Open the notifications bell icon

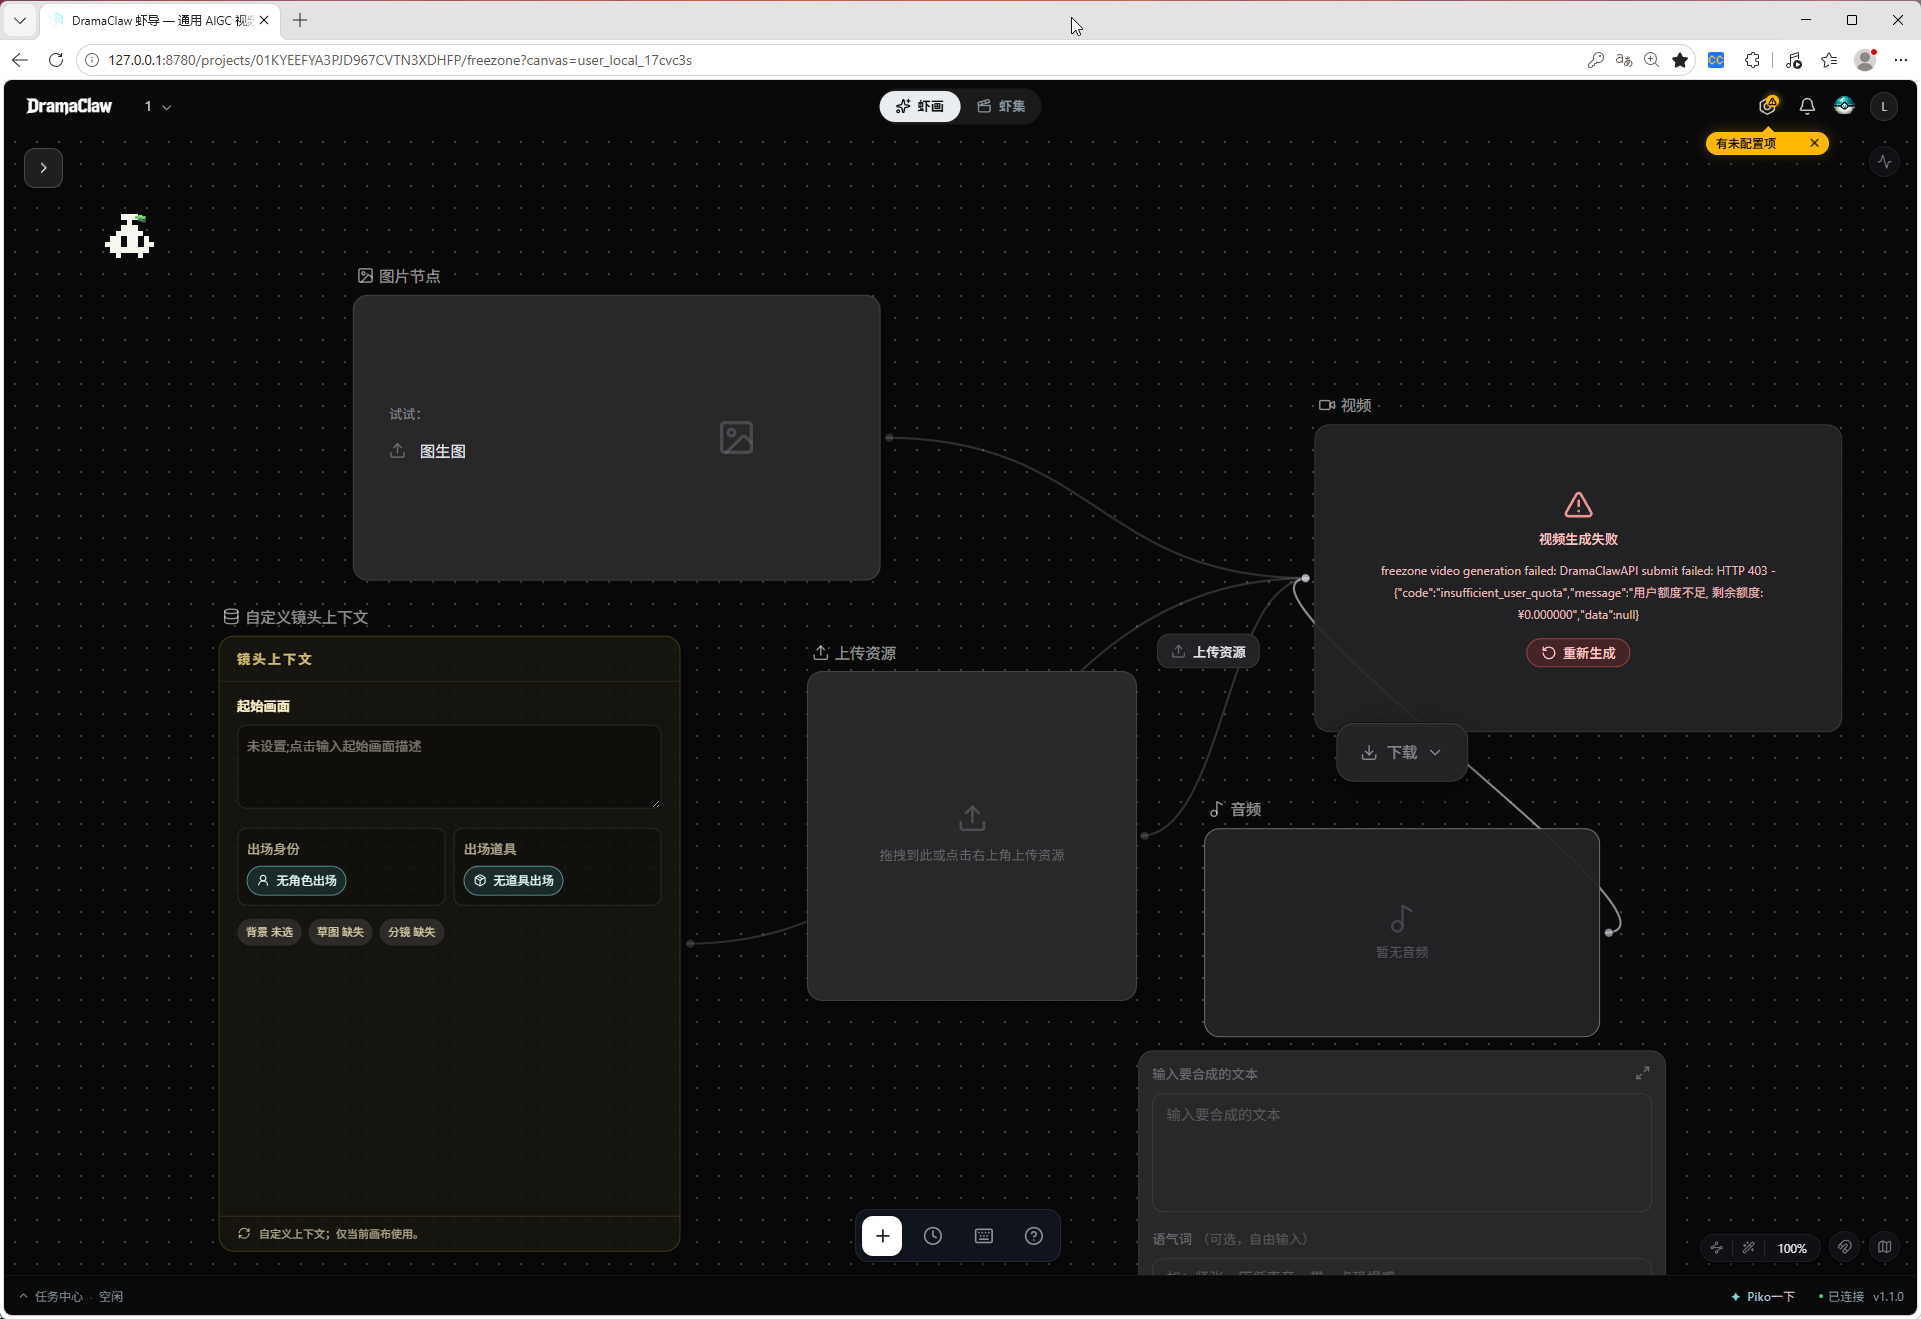coord(1807,106)
